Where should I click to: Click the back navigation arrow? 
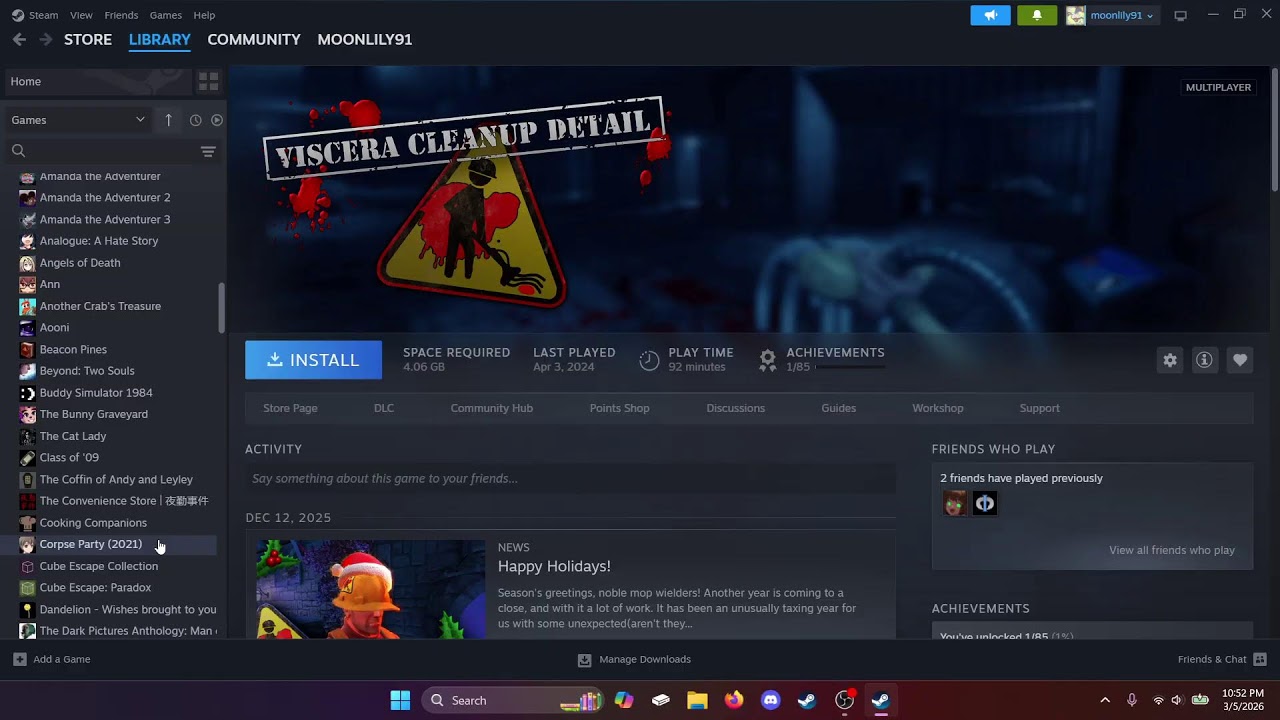click(x=19, y=39)
